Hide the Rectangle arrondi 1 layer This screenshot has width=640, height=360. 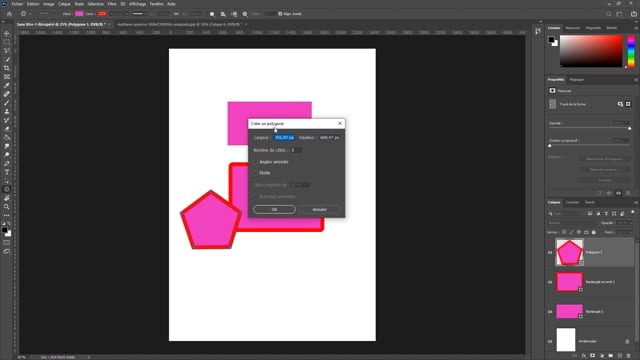pos(550,282)
